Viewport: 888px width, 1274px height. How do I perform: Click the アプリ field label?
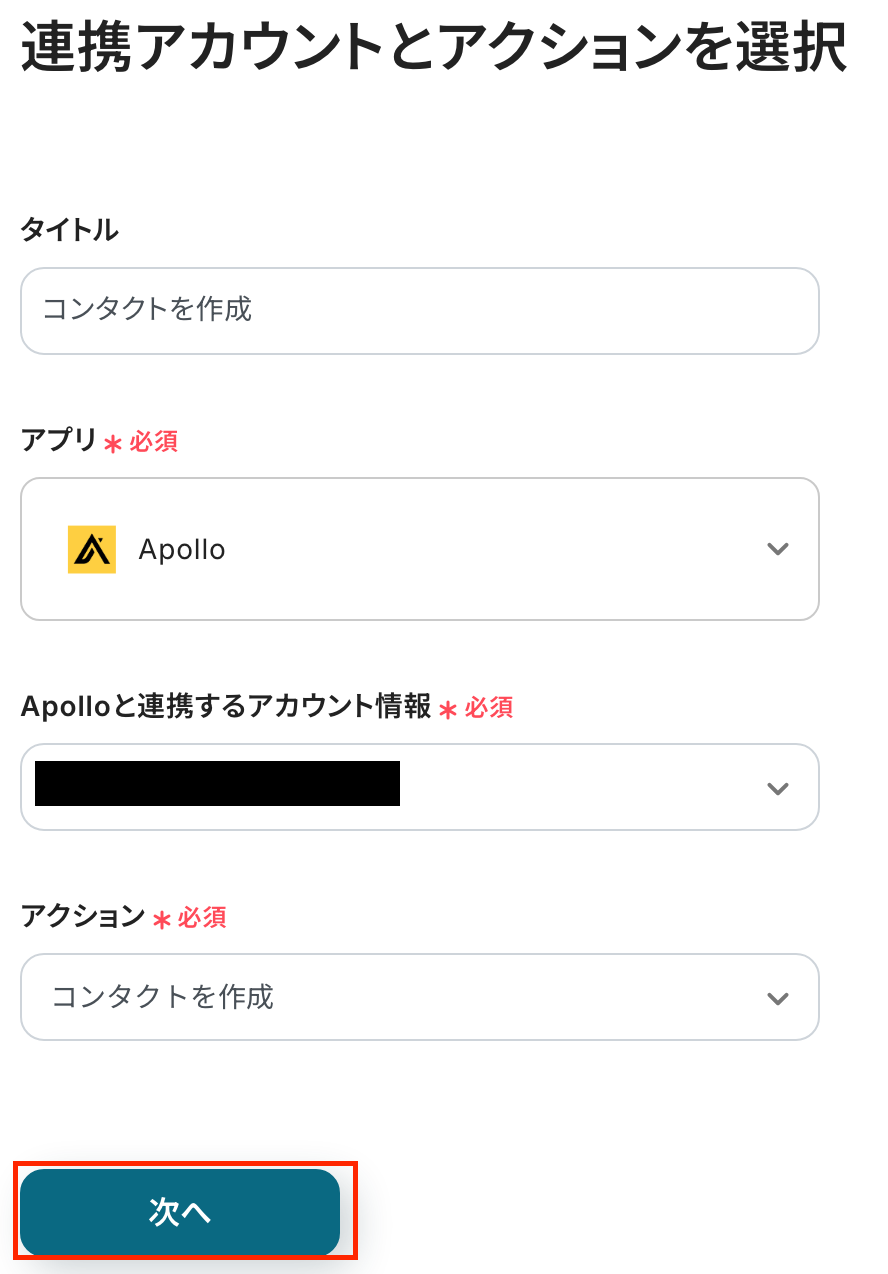coord(59,440)
